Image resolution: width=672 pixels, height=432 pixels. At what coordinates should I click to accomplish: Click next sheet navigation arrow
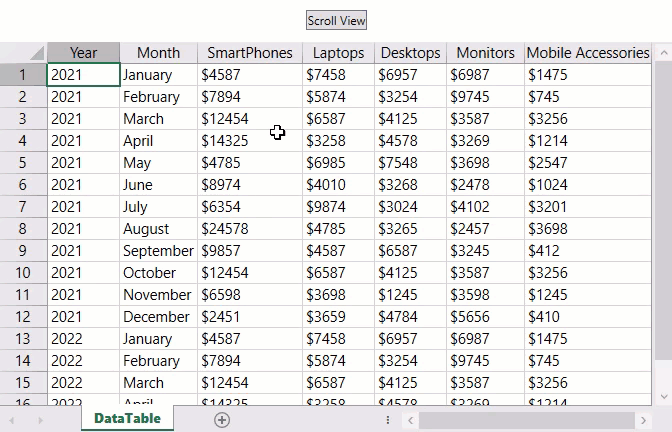coord(42,420)
